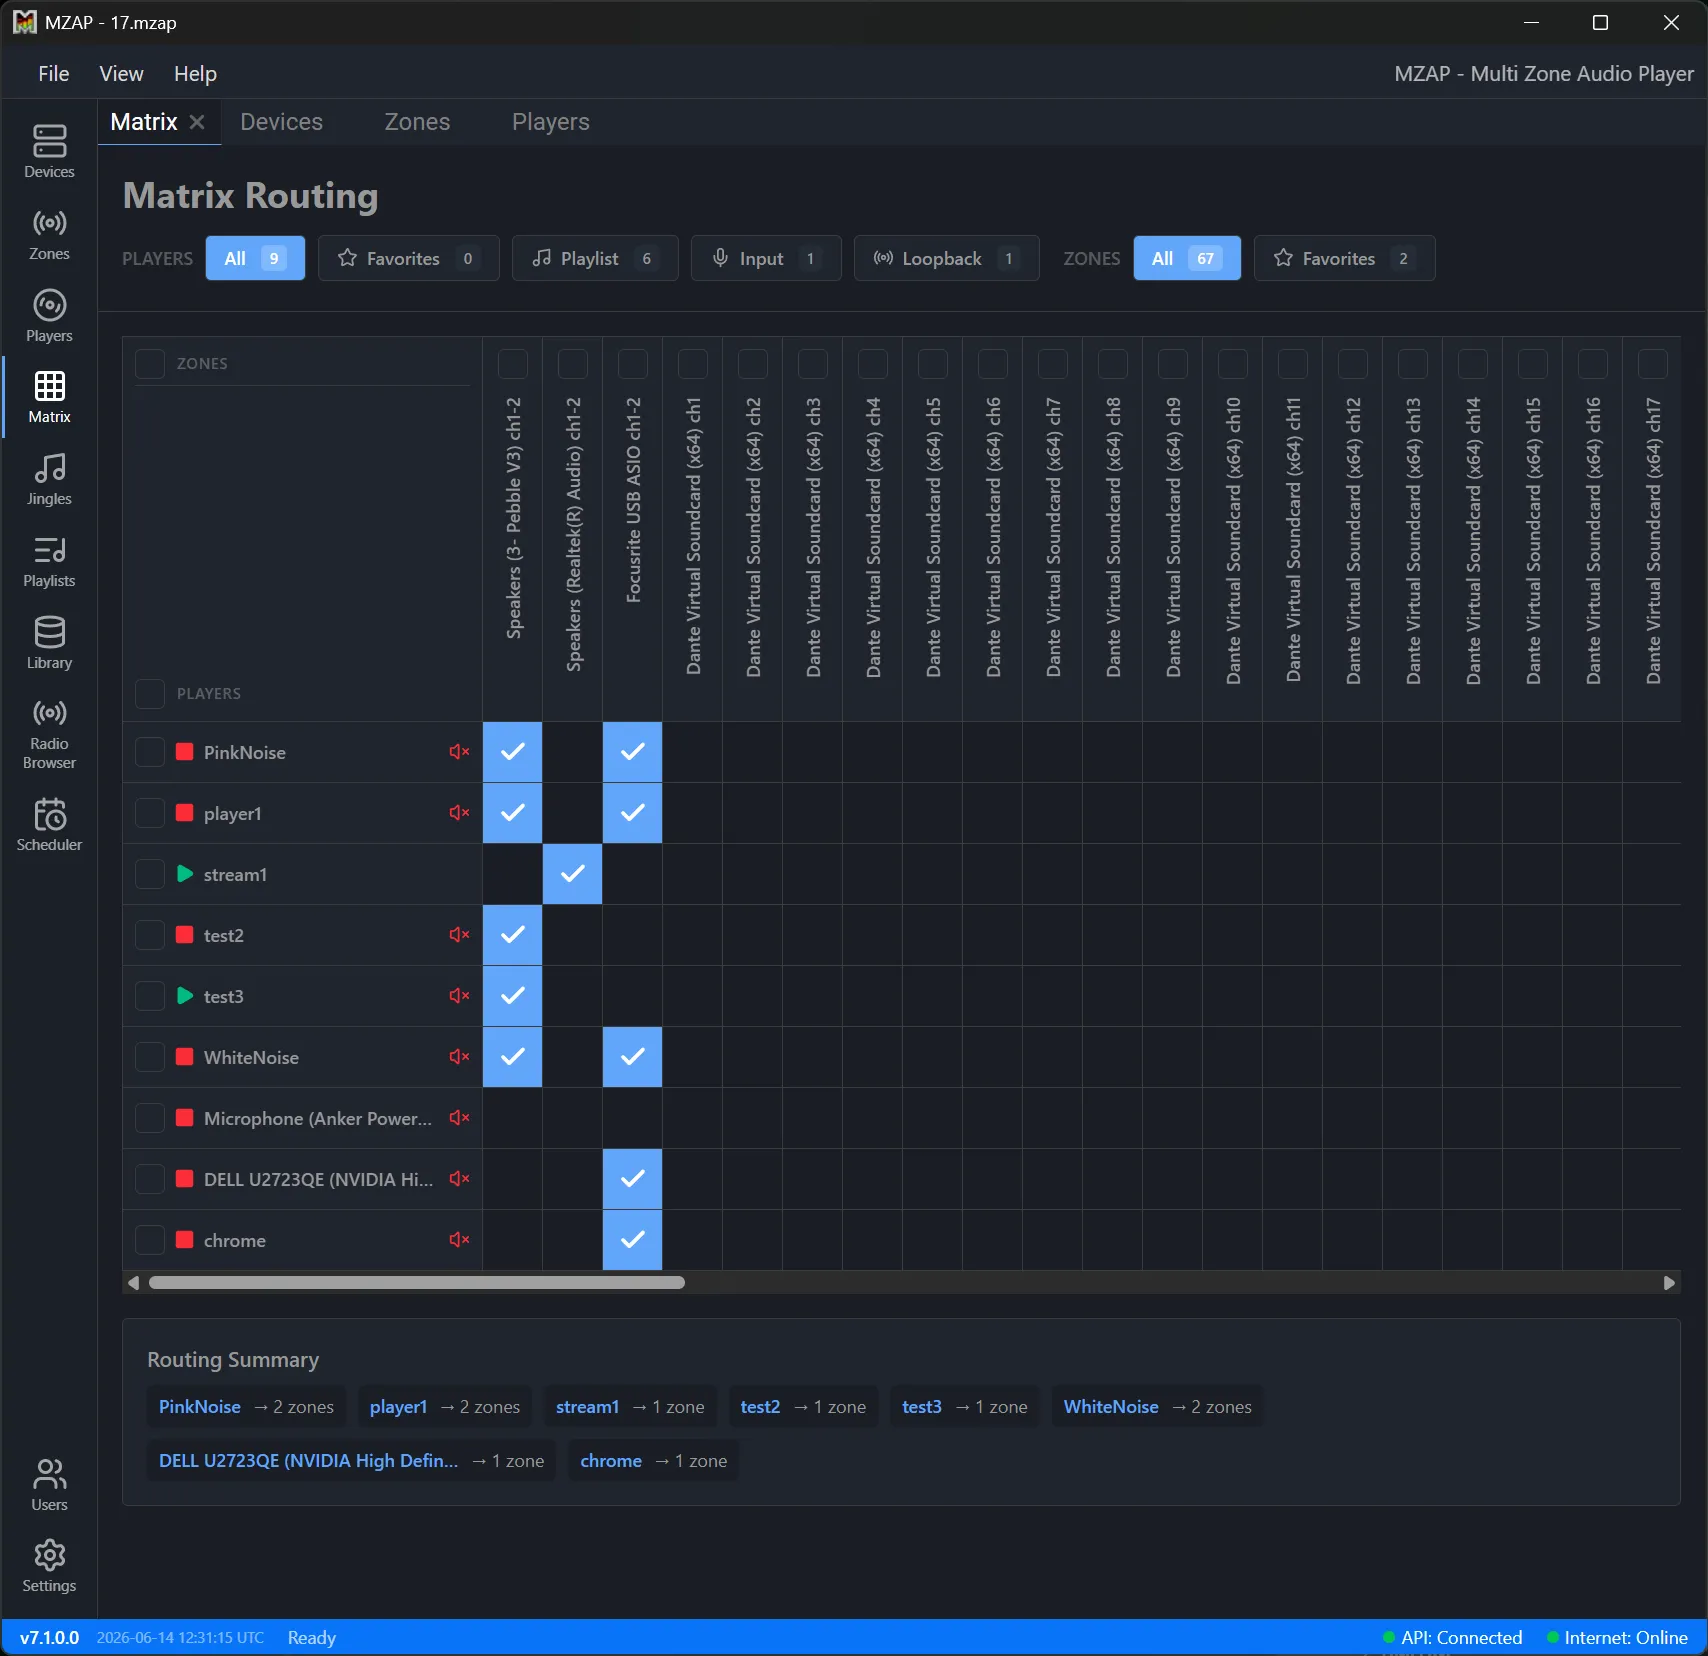Click the mute icon for chrome
This screenshot has width=1708, height=1656.
click(x=459, y=1240)
